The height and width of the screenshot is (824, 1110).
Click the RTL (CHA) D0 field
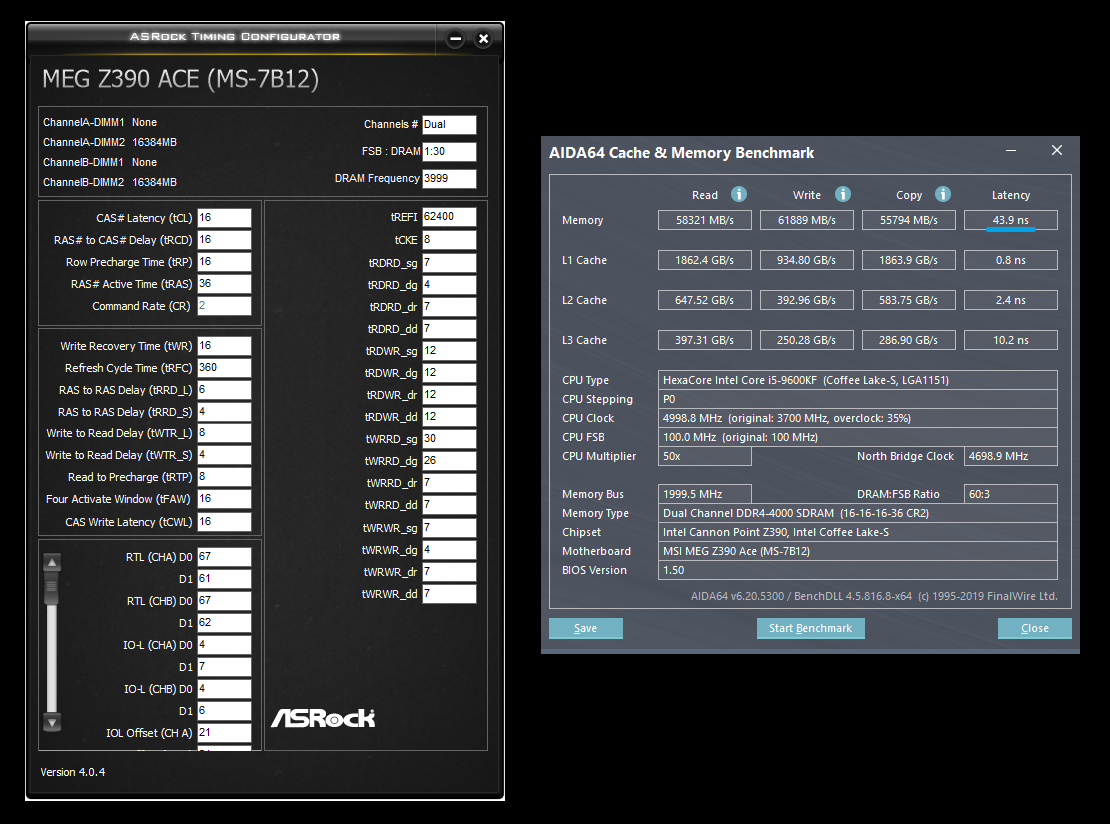[x=224, y=556]
